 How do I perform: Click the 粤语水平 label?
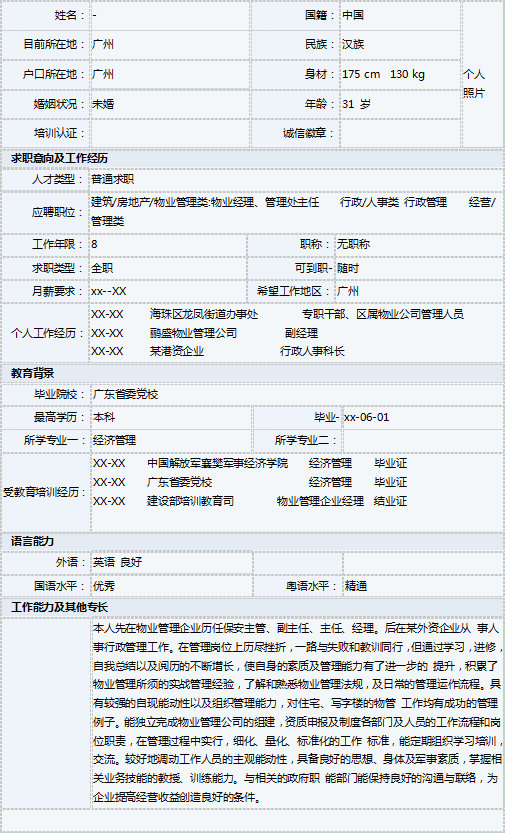click(312, 586)
